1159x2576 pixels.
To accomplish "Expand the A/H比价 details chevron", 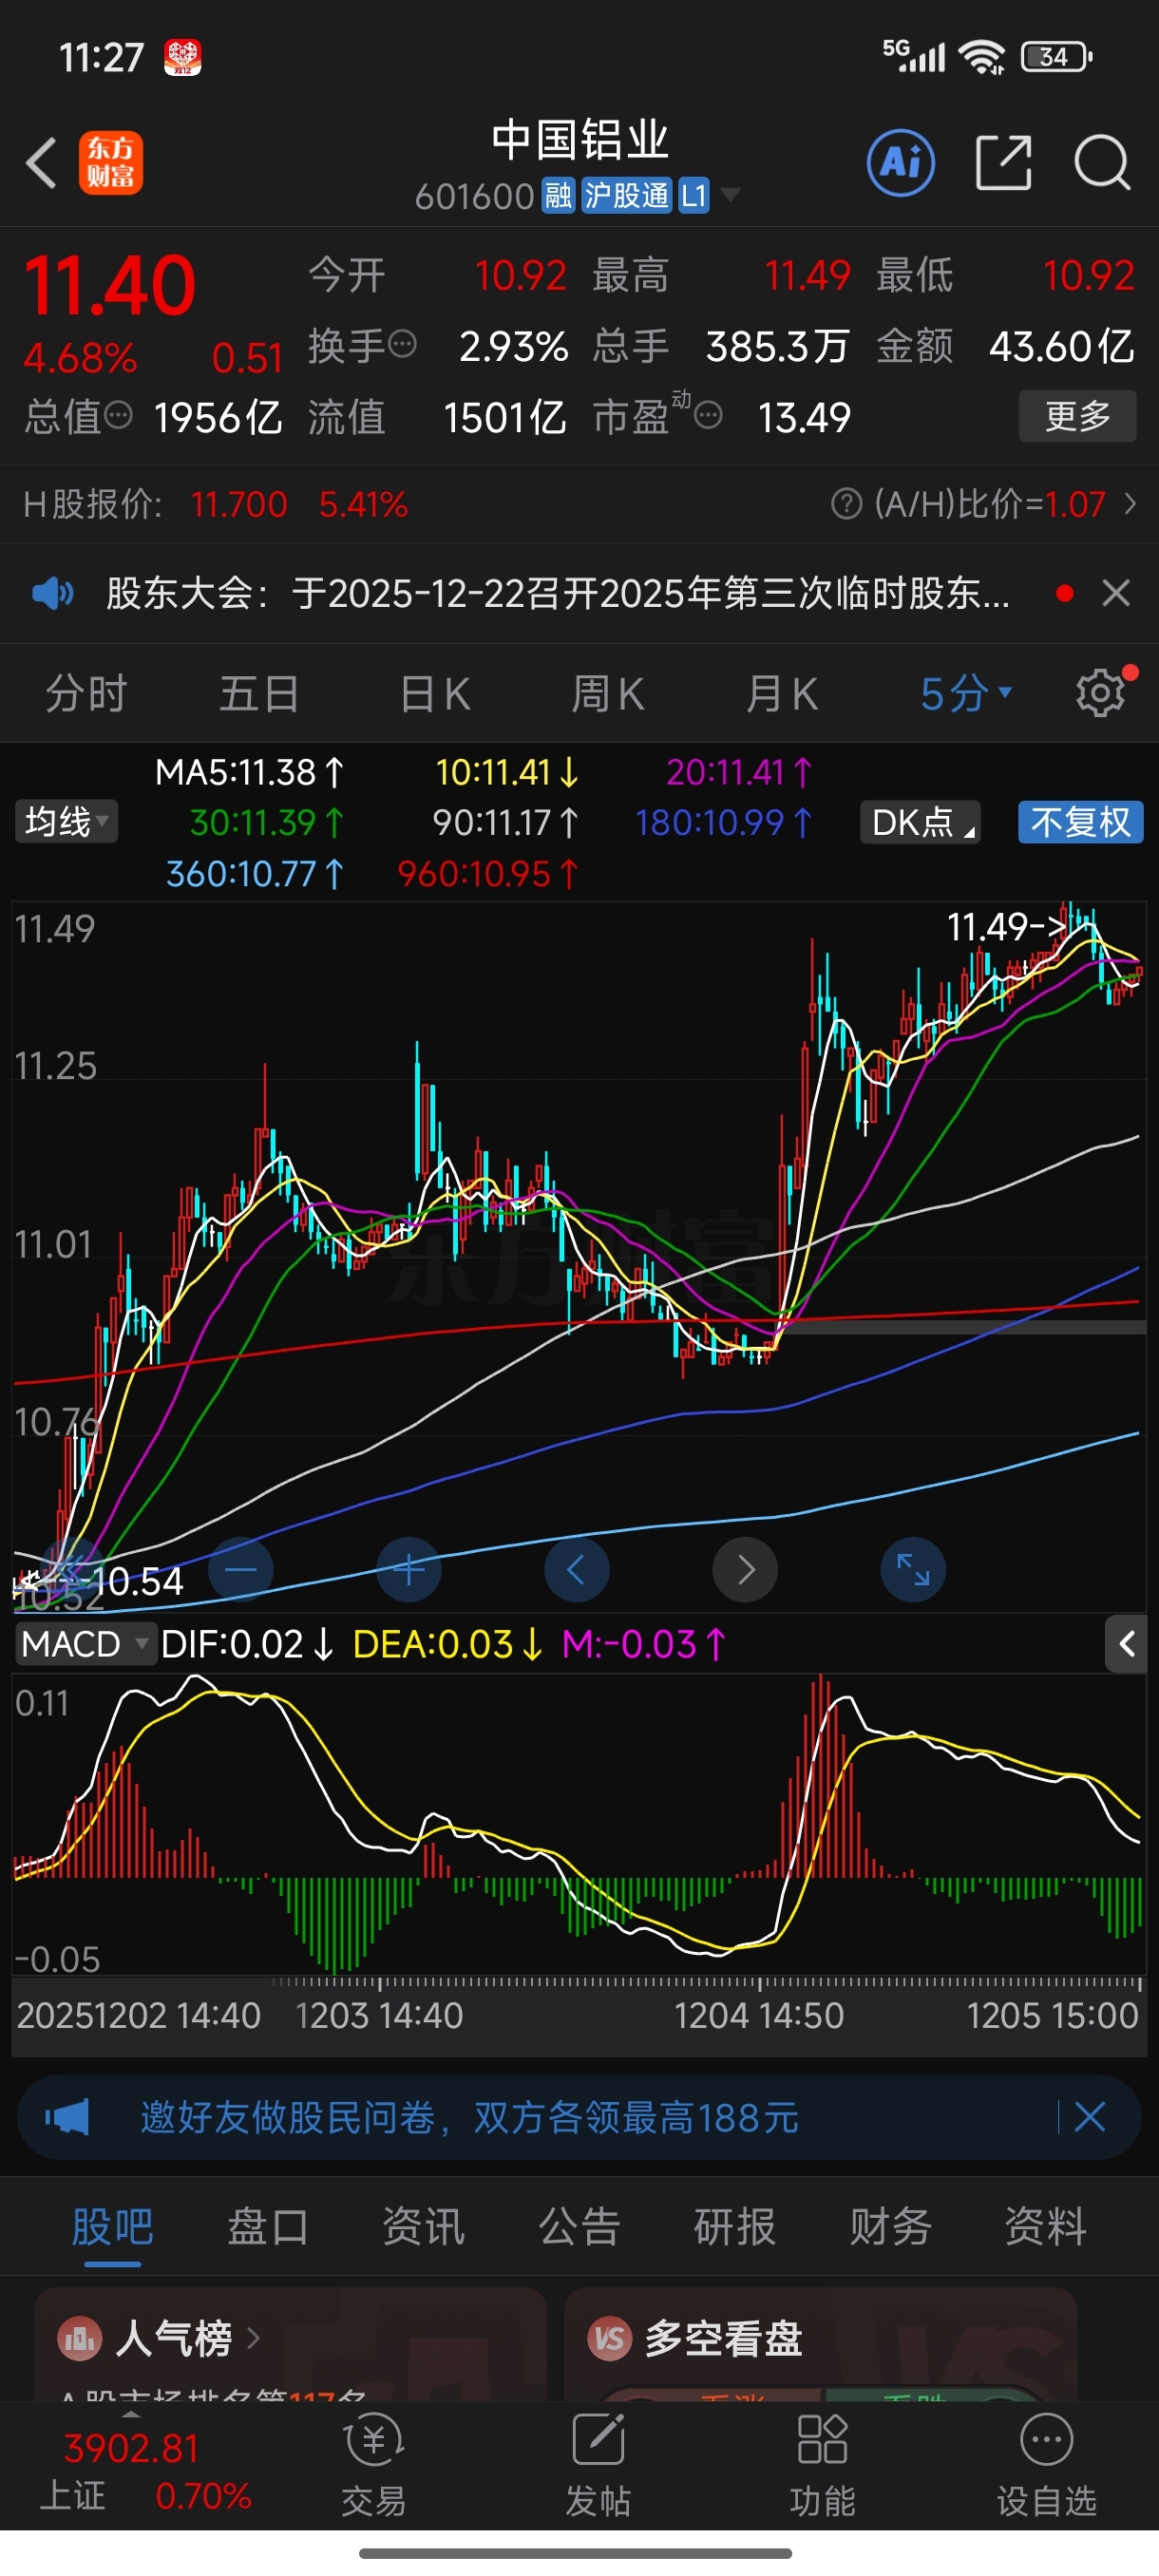I will (x=1130, y=504).
